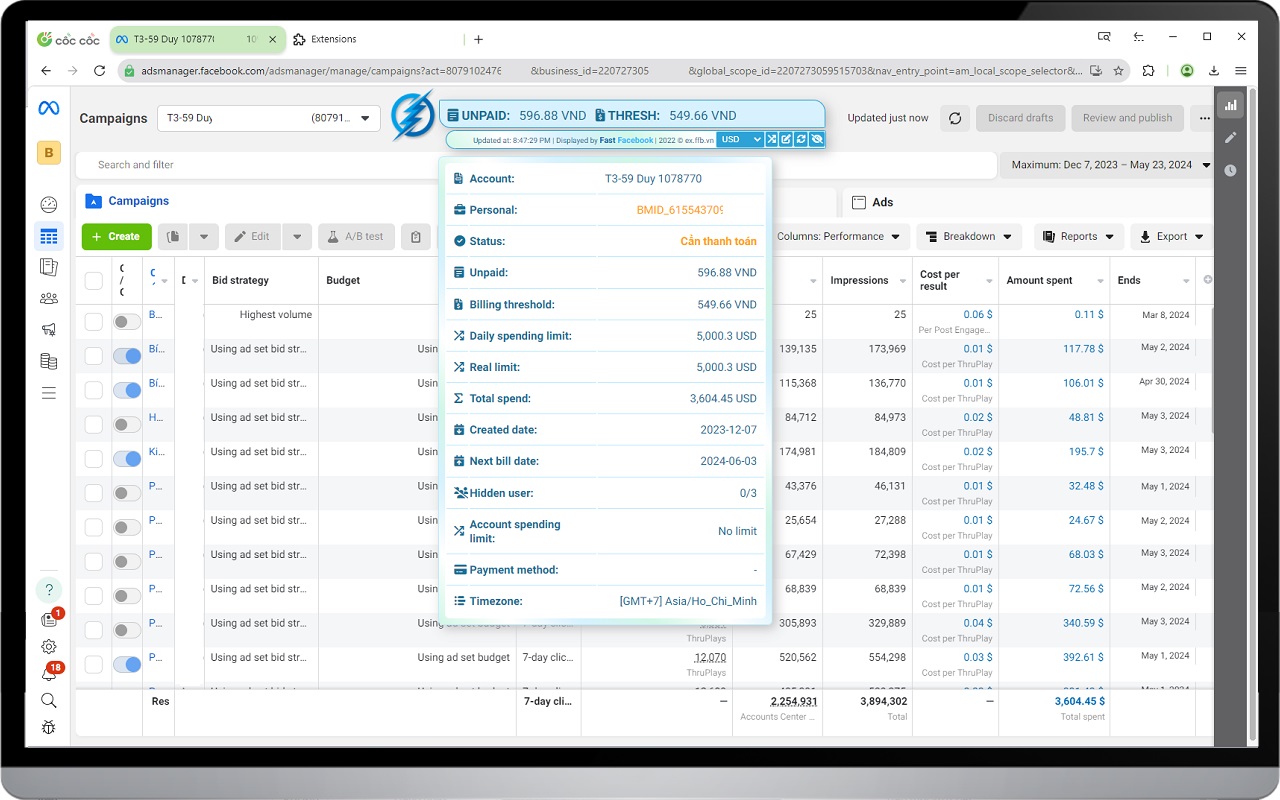
Task: Click Fast Facebook lightning bolt logo
Action: [412, 116]
